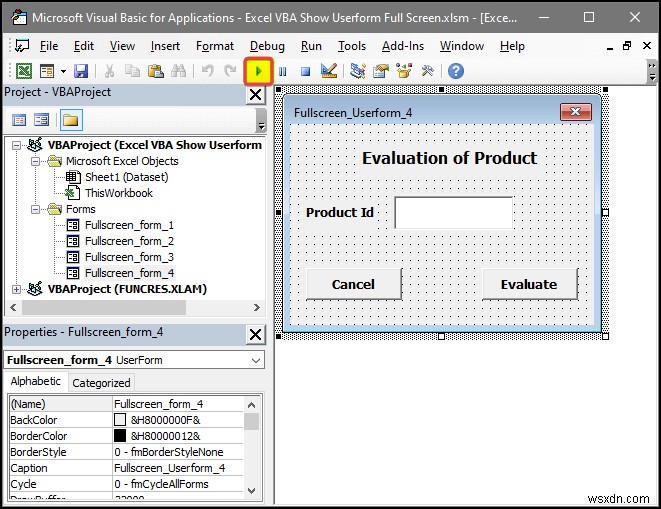Image resolution: width=661 pixels, height=509 pixels.
Task: Close the Properties - Fullscreen_form_4 panel
Action: coord(255,335)
